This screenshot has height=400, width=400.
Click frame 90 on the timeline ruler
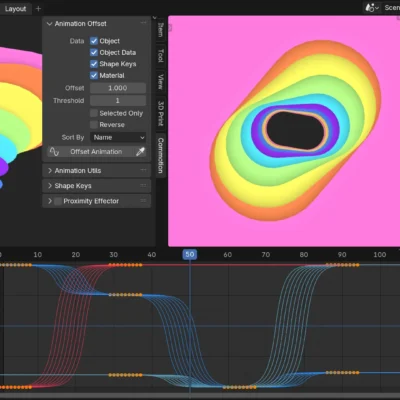point(342,255)
